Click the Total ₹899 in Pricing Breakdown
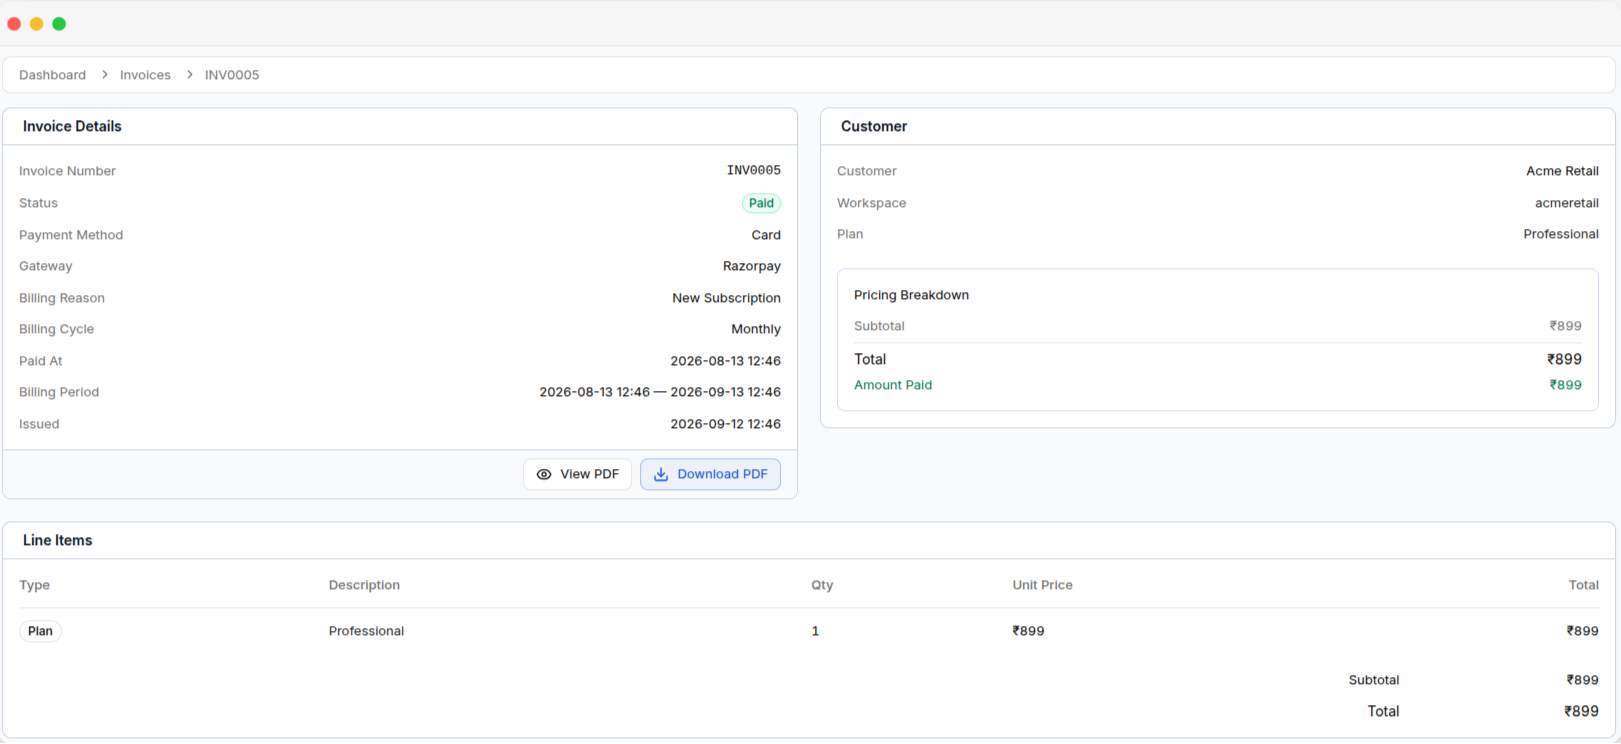 tap(1564, 359)
